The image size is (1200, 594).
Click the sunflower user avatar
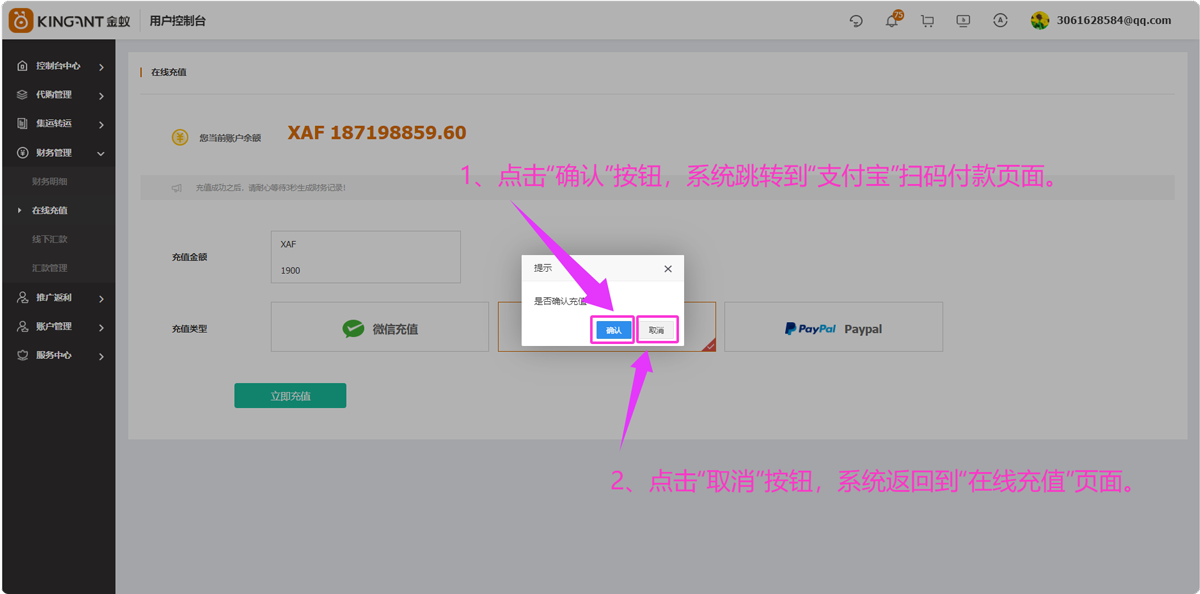(1040, 20)
